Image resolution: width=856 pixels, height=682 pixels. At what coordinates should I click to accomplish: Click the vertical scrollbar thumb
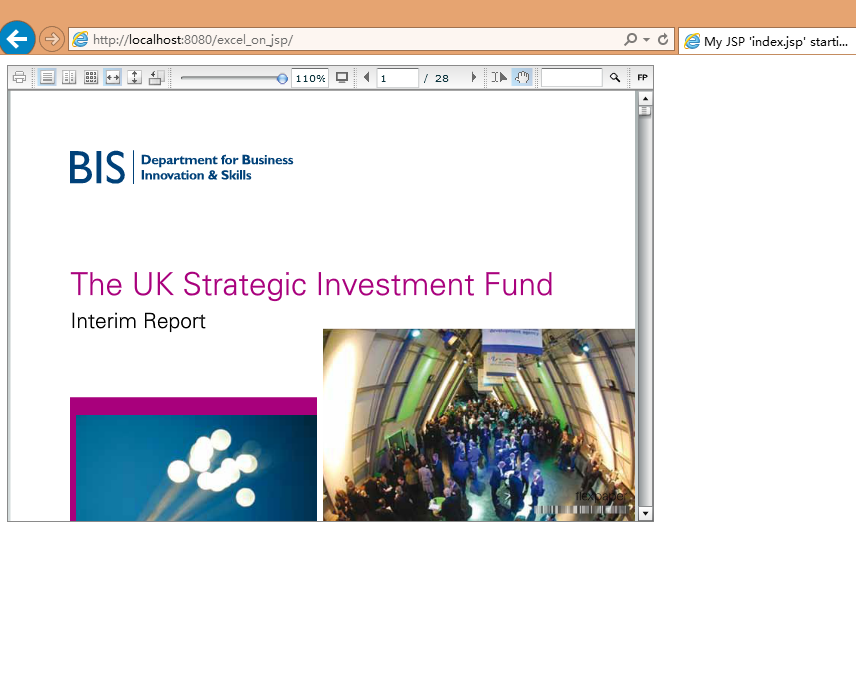coord(645,111)
